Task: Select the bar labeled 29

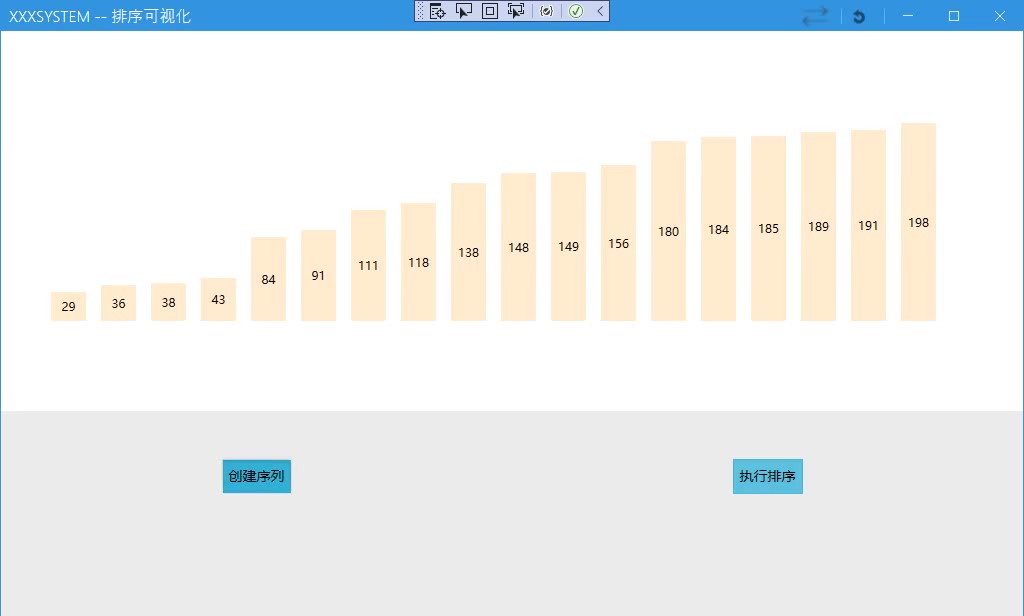Action: tap(68, 306)
